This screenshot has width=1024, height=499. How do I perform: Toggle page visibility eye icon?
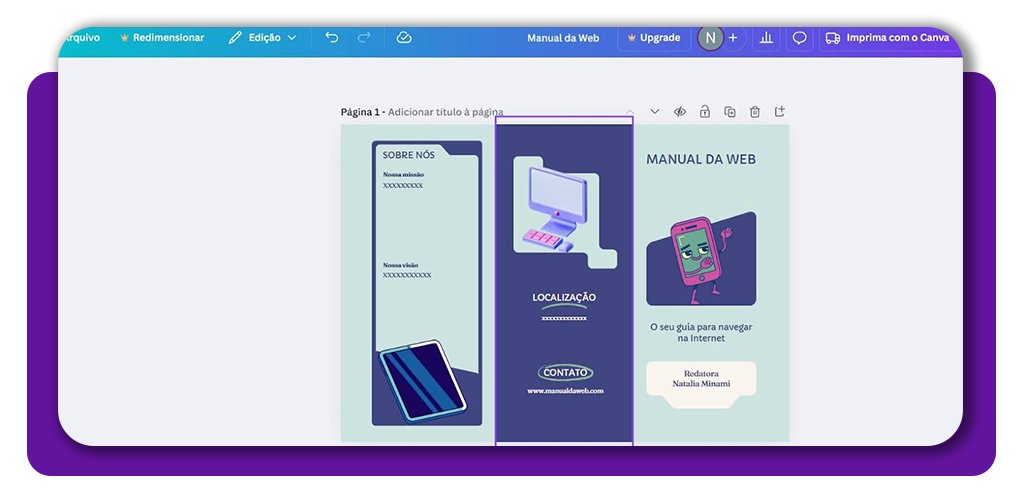[680, 112]
